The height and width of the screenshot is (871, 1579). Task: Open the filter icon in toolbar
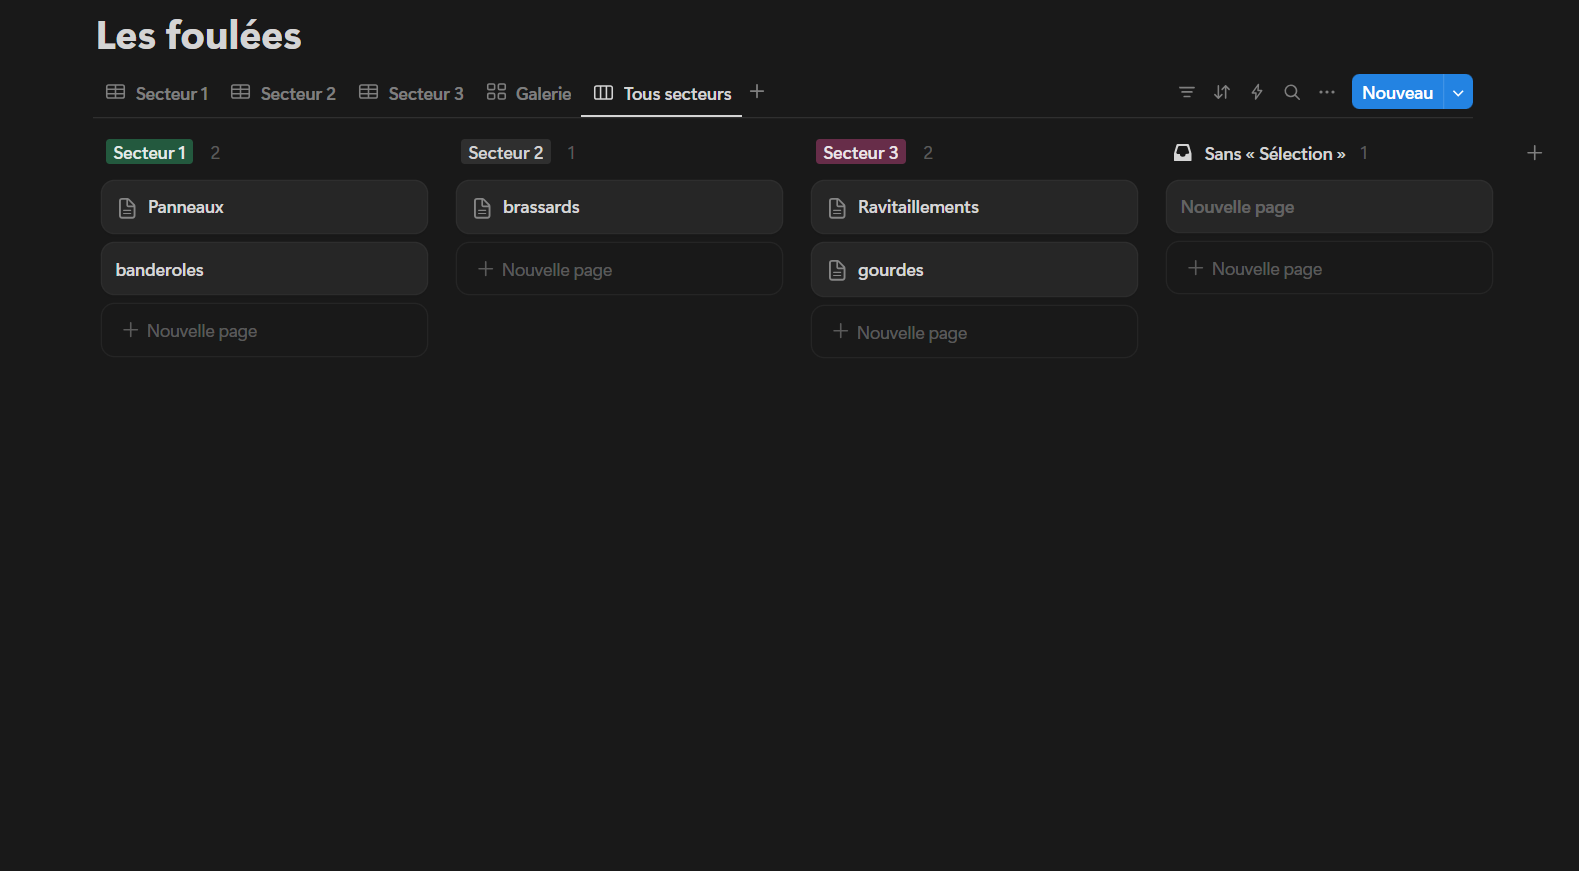tap(1187, 92)
